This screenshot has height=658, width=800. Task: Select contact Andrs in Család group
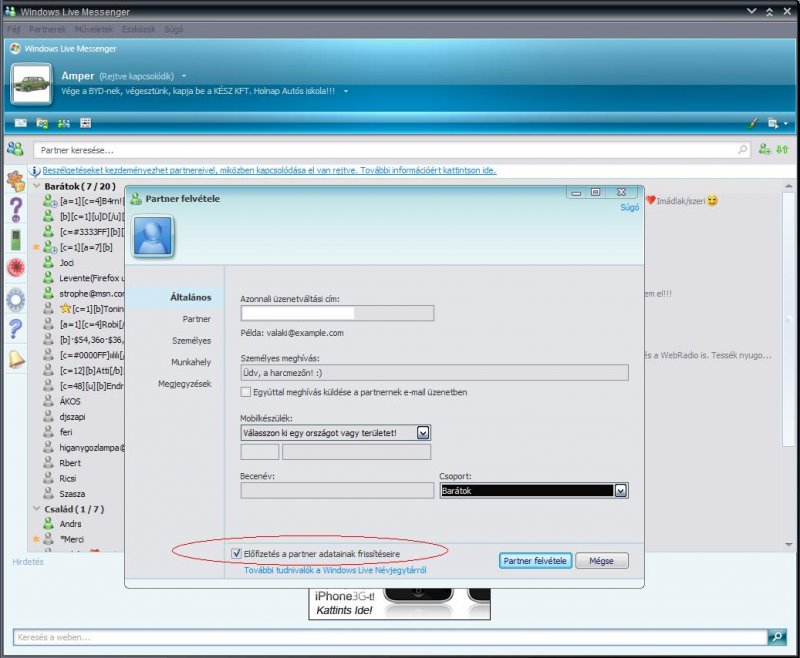pos(70,524)
